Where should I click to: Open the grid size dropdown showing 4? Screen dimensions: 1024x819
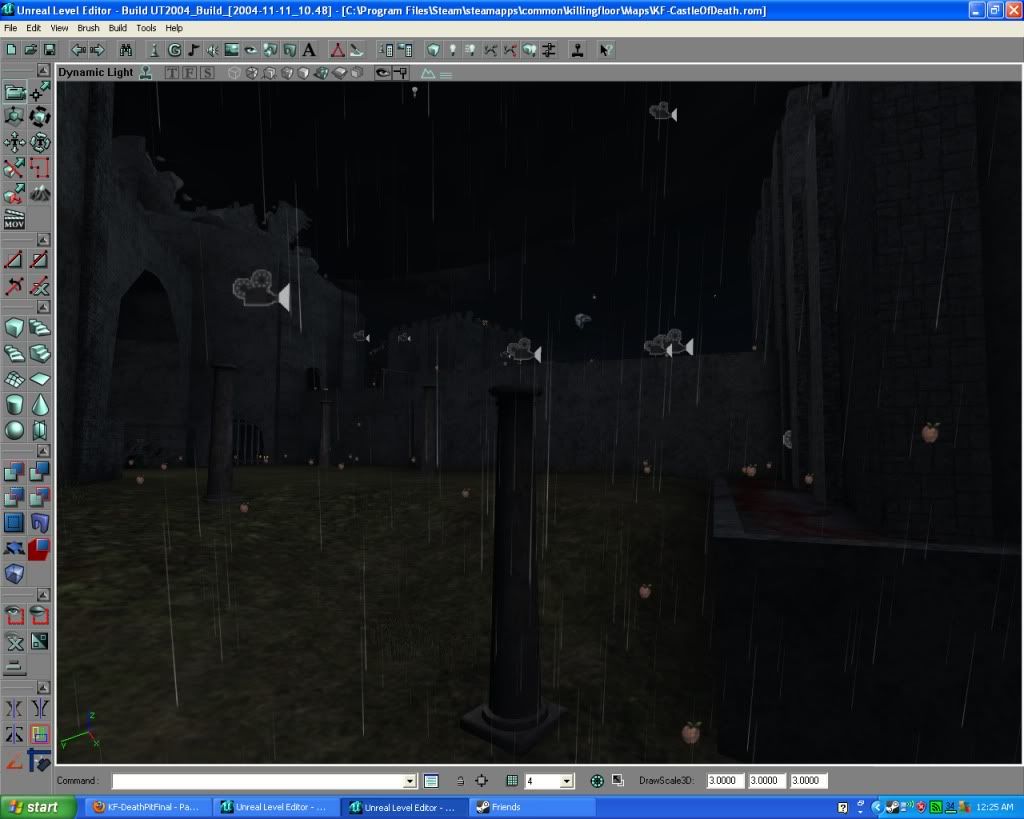point(567,781)
